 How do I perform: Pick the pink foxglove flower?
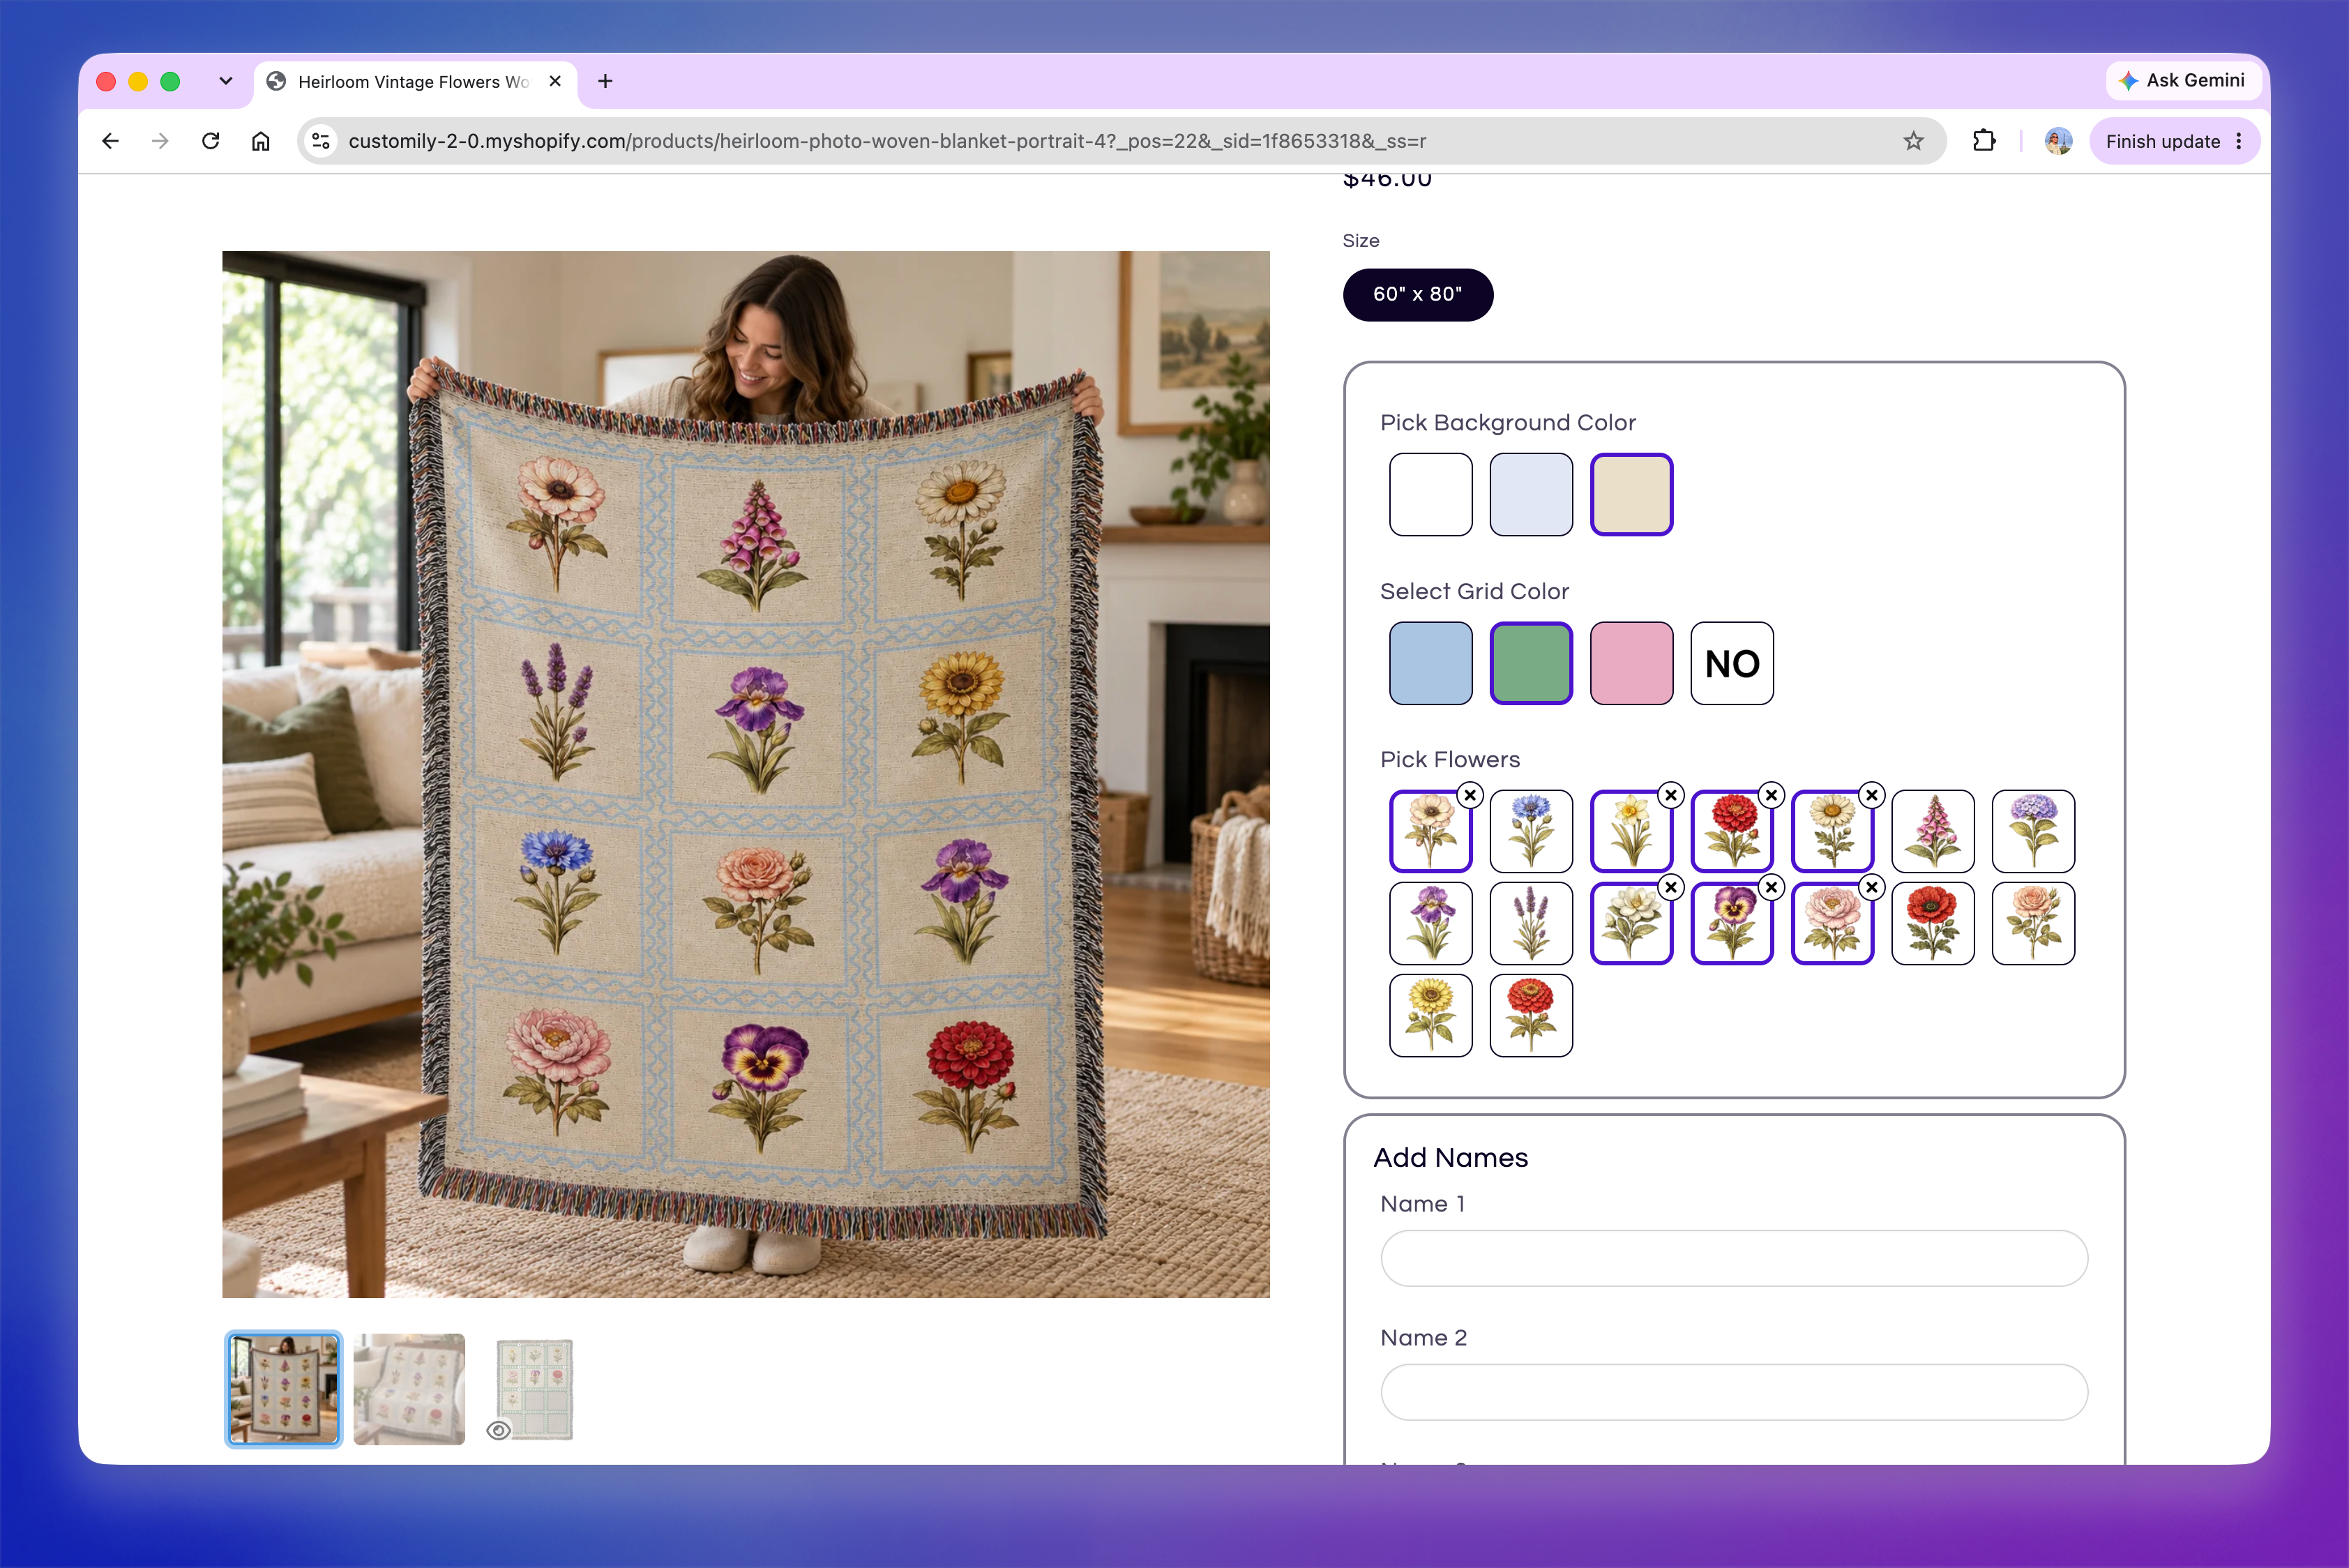coord(1932,831)
